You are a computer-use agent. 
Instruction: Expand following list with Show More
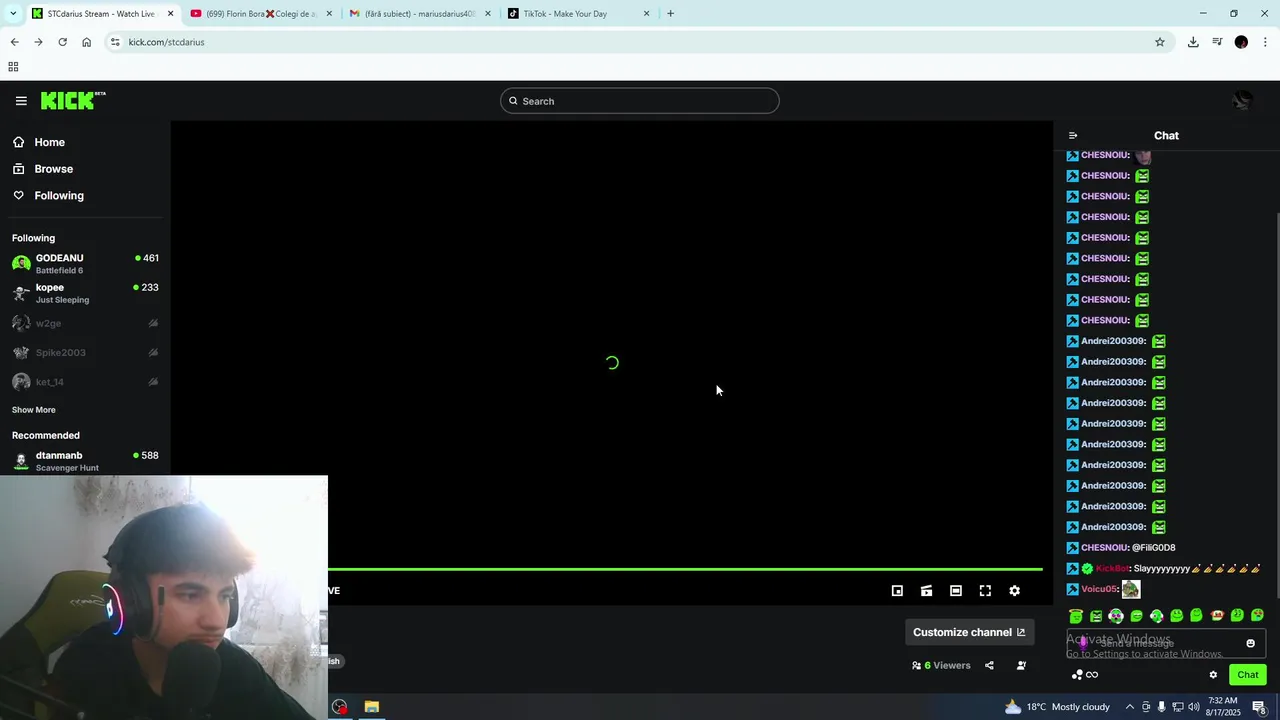[x=34, y=410]
